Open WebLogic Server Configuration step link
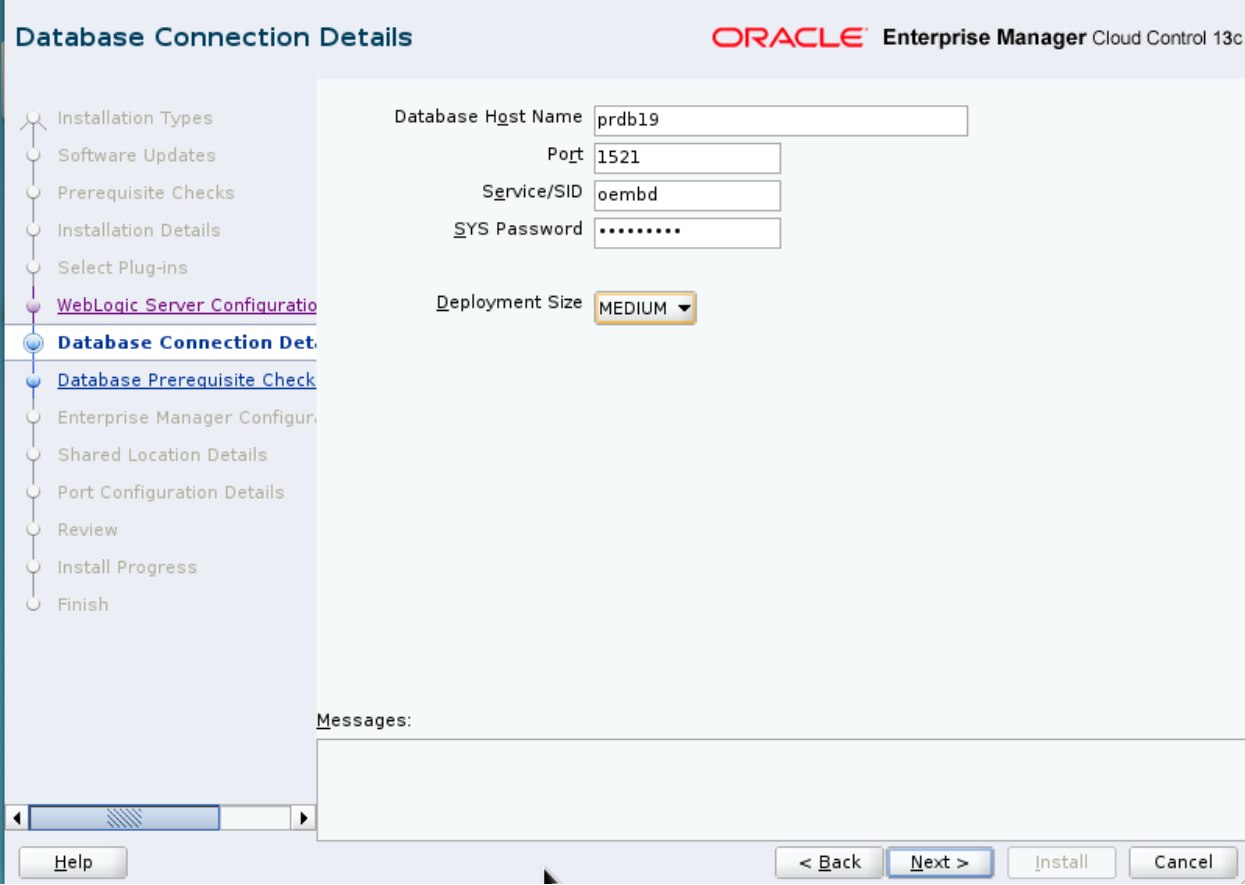 click(x=186, y=305)
